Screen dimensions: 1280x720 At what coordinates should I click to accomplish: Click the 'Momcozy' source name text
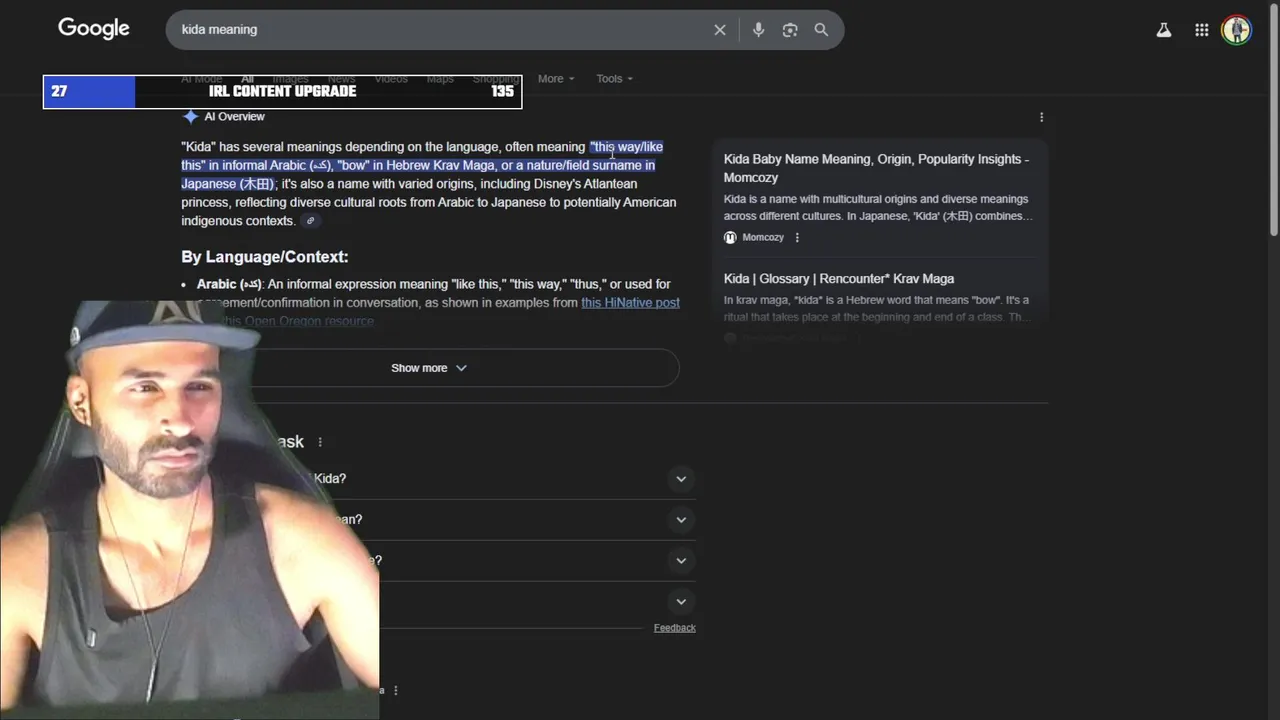(x=763, y=238)
